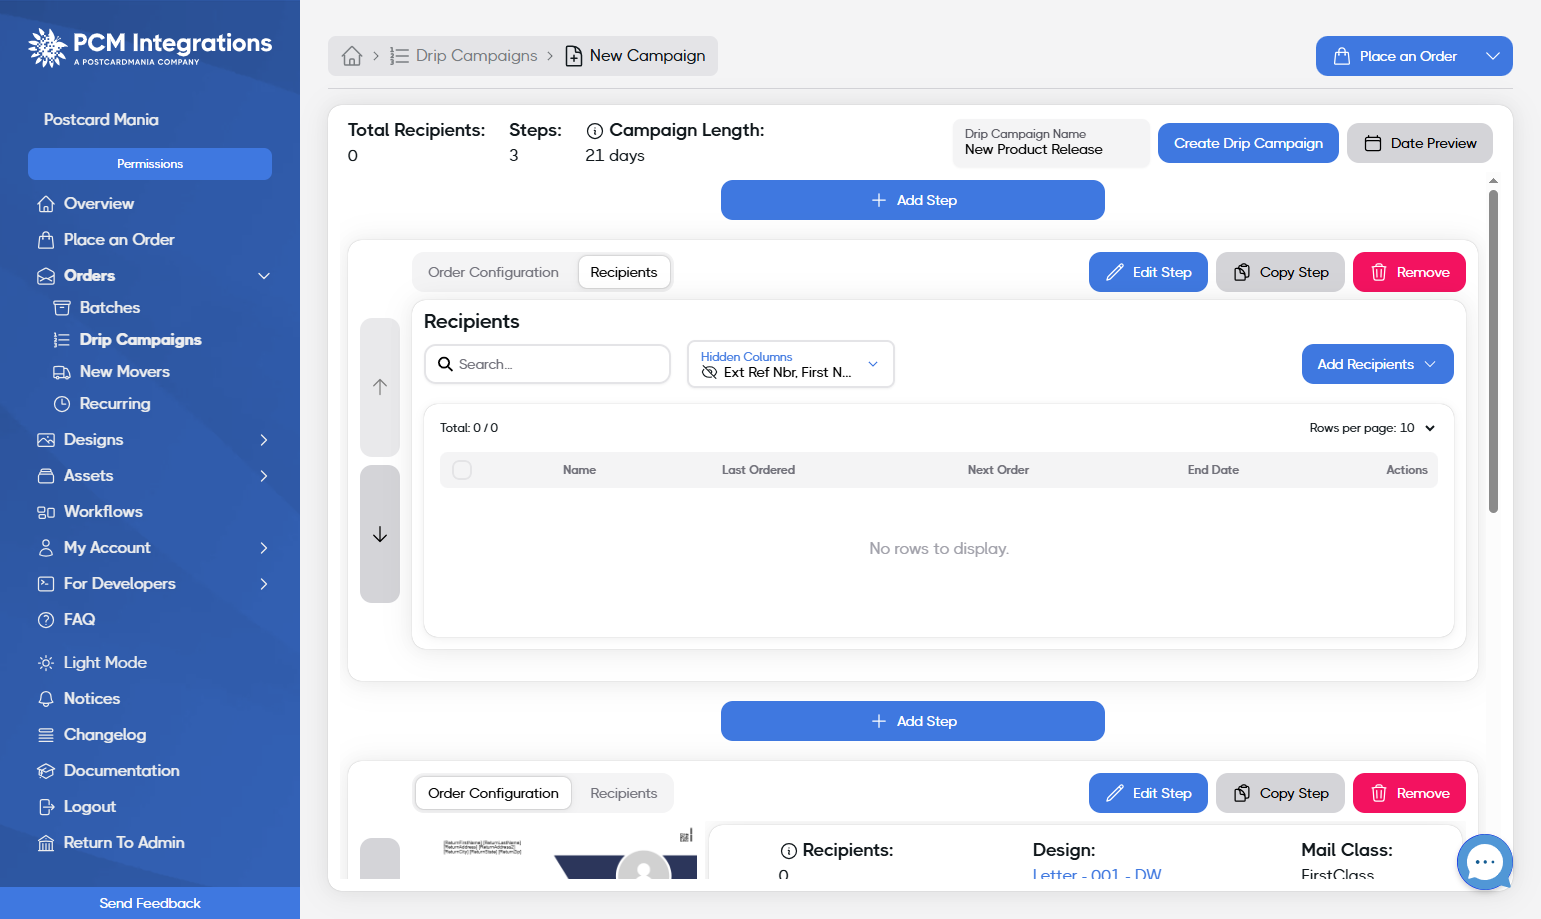Click the second step Recipients info icon
Screen dimensions: 1541x919
click(789, 851)
